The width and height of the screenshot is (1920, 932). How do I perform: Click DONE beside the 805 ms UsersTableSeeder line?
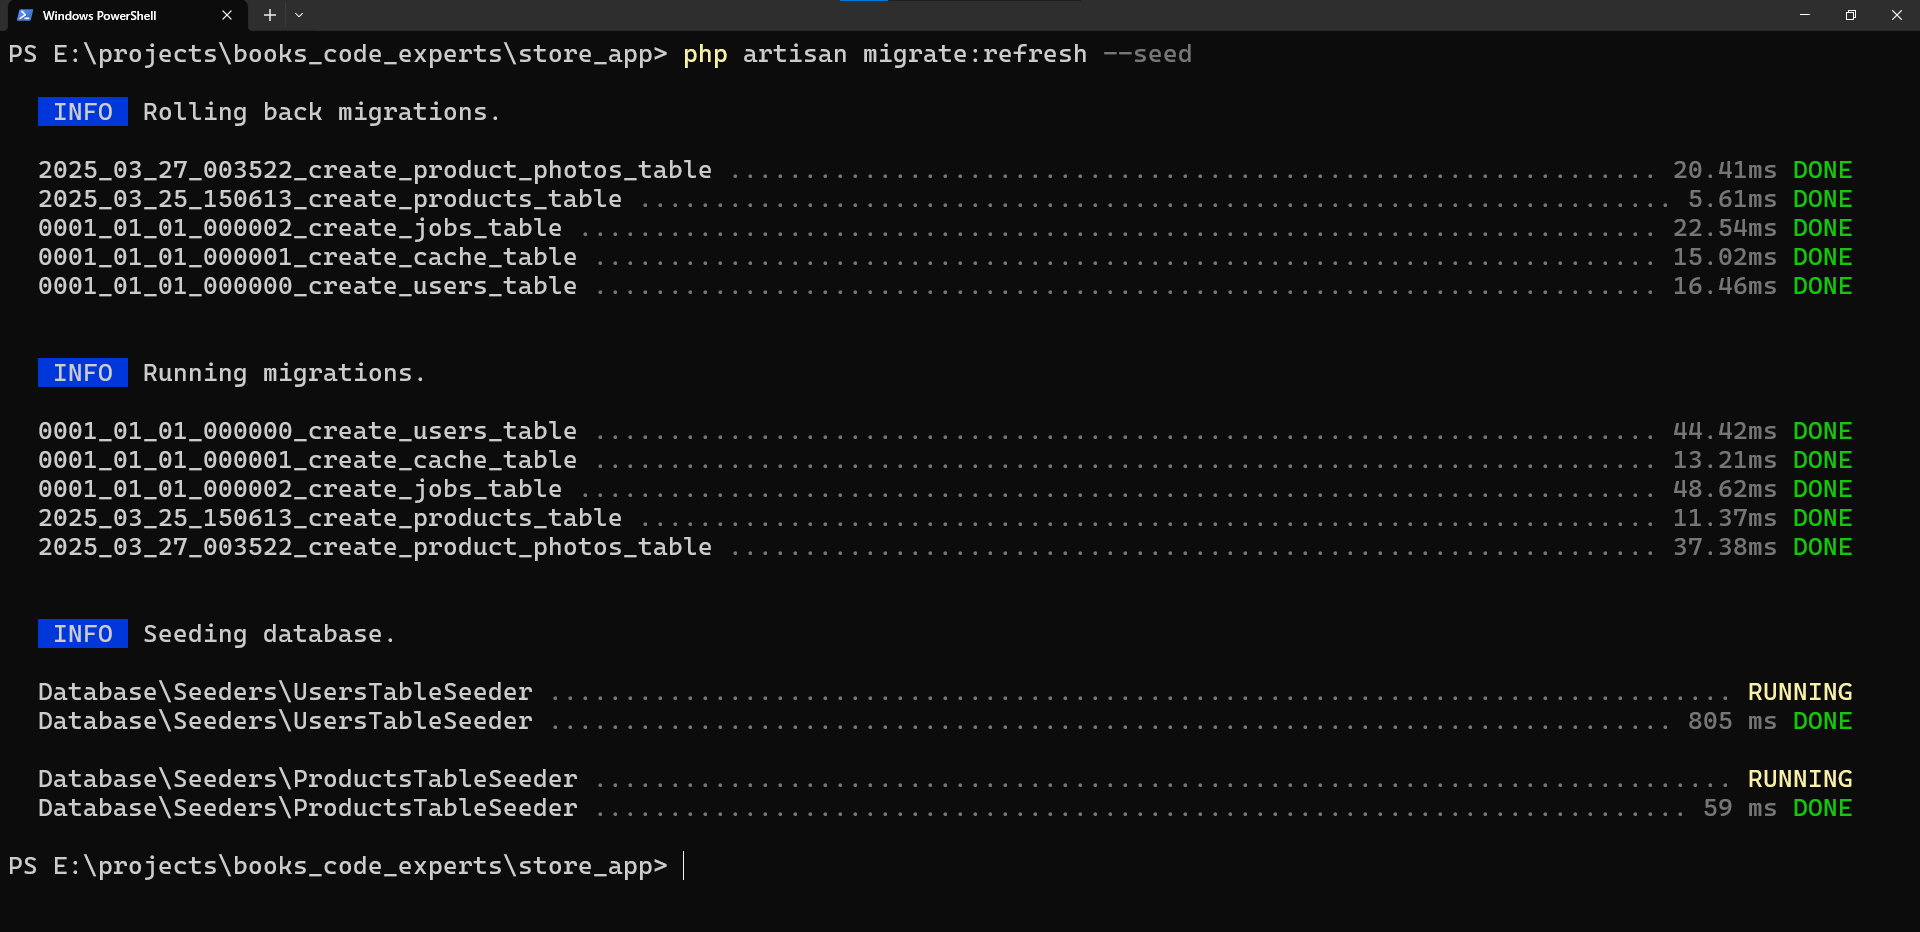[1822, 721]
